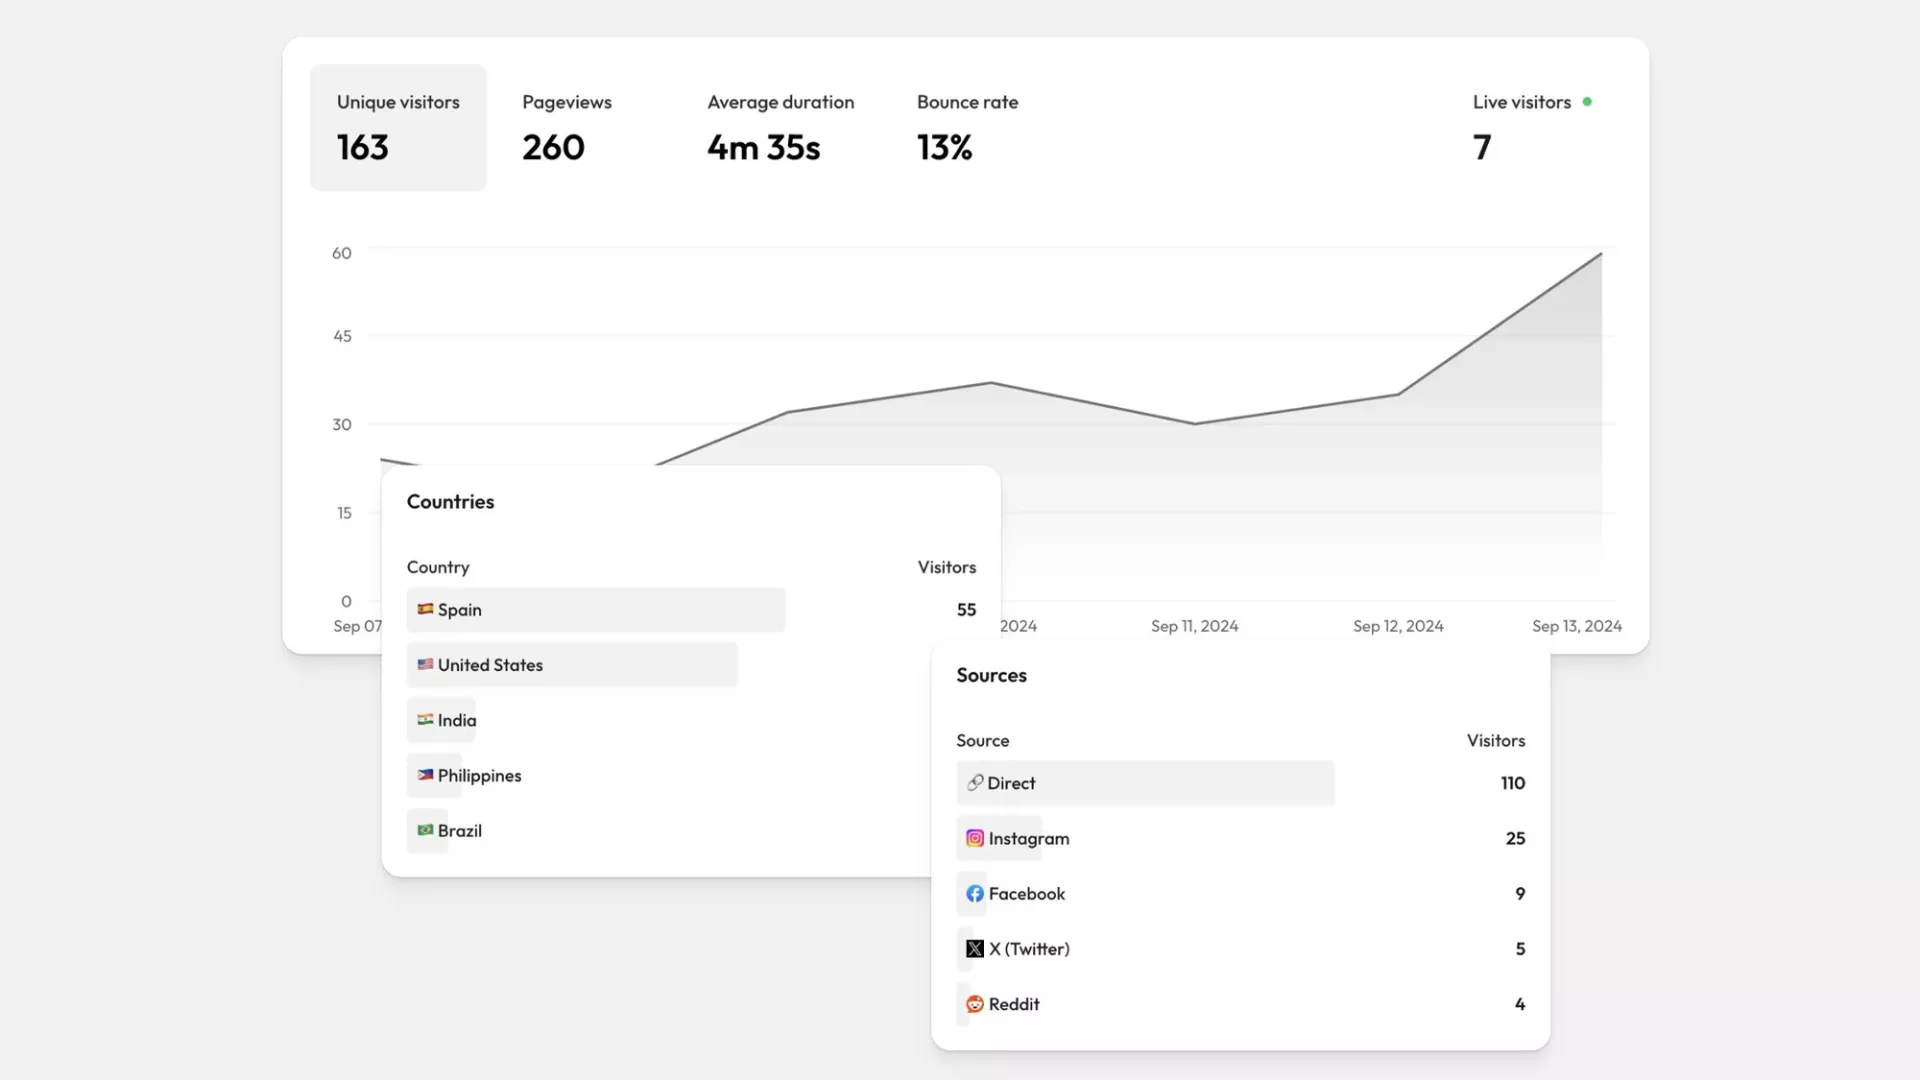The height and width of the screenshot is (1080, 1920).
Task: Click the Philippines flag icon
Action: [x=425, y=774]
